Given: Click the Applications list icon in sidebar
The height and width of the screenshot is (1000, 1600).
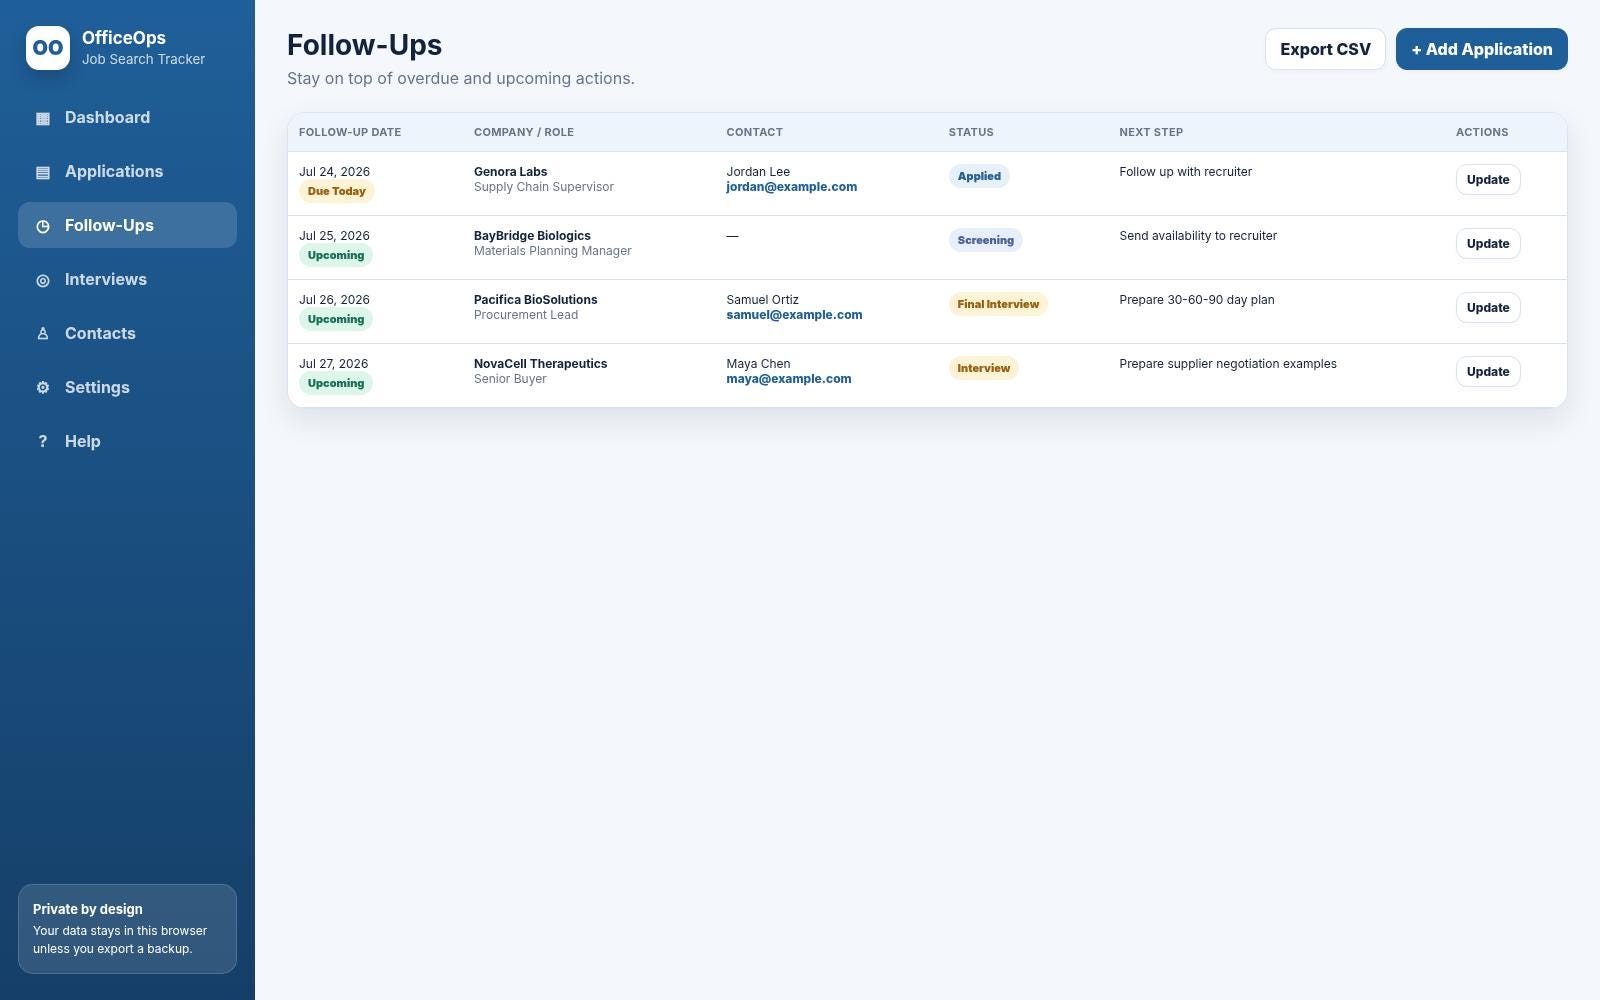Looking at the screenshot, I should click(x=43, y=172).
